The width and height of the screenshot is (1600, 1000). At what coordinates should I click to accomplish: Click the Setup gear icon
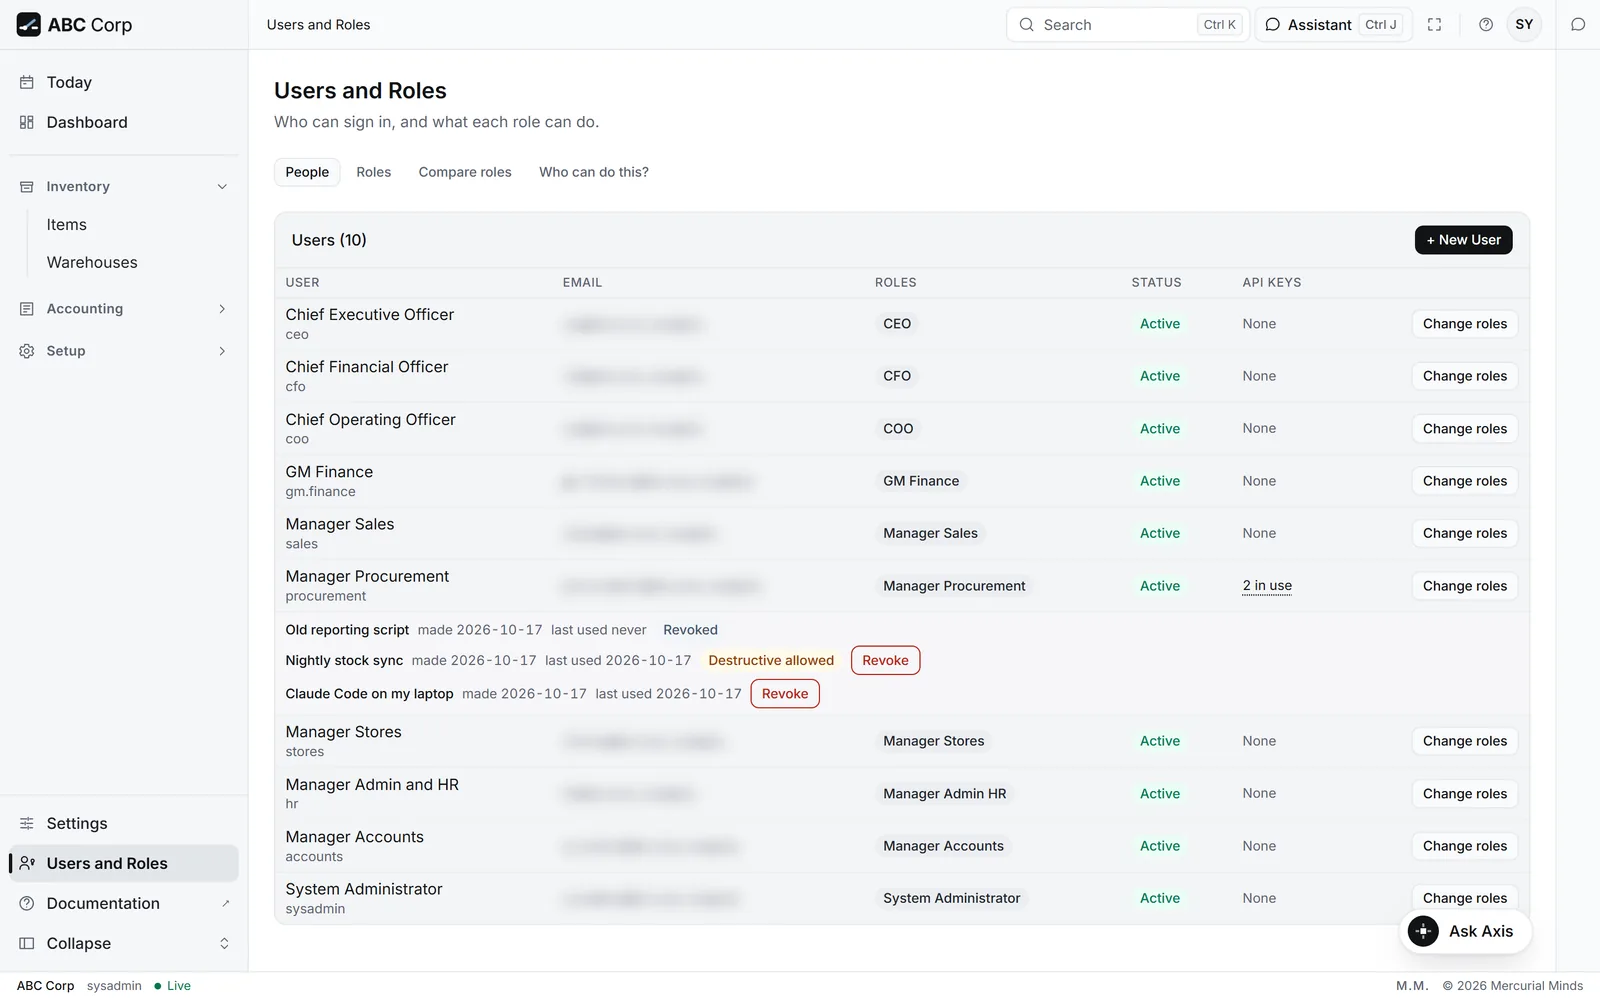point(27,351)
